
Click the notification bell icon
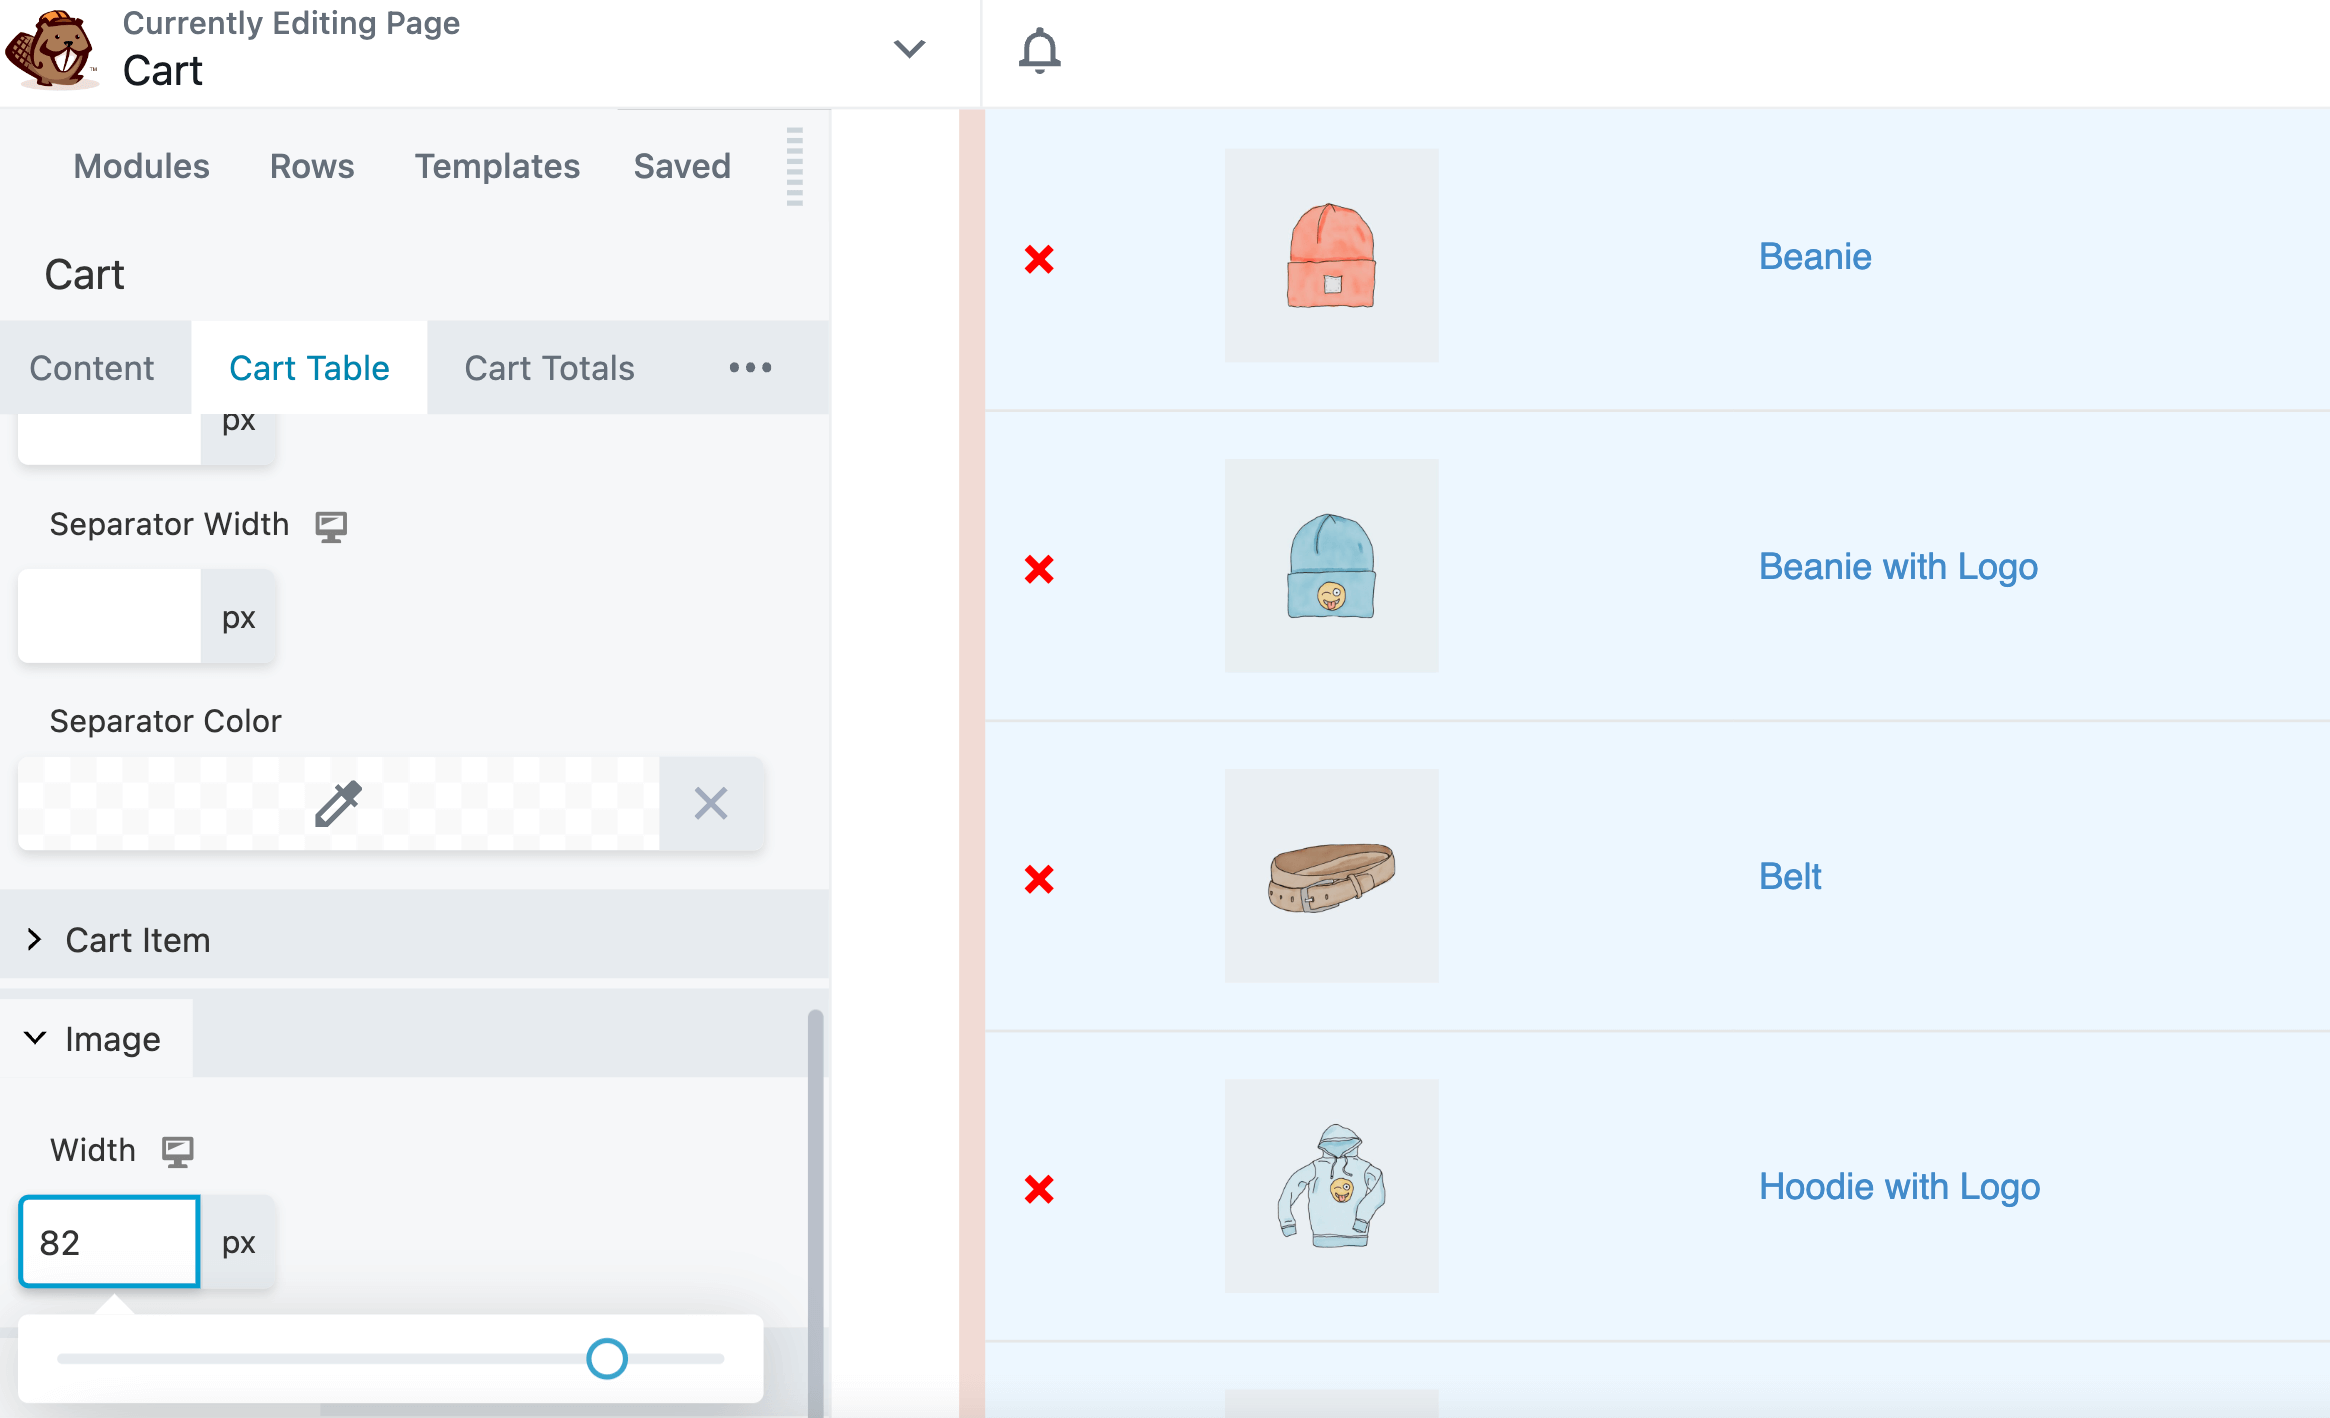point(1040,48)
